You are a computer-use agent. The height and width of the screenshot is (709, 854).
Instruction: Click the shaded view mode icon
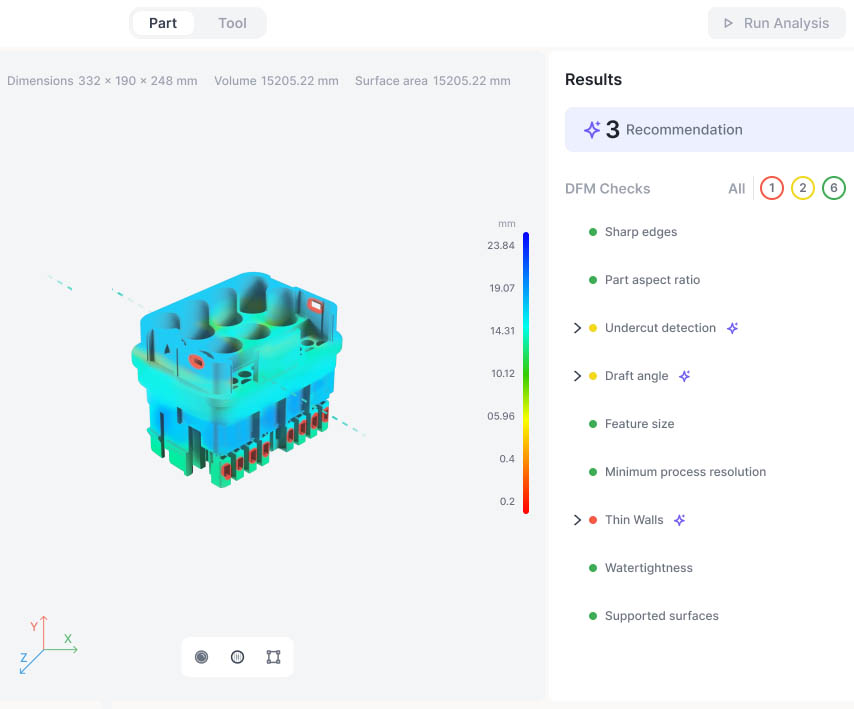click(202, 657)
